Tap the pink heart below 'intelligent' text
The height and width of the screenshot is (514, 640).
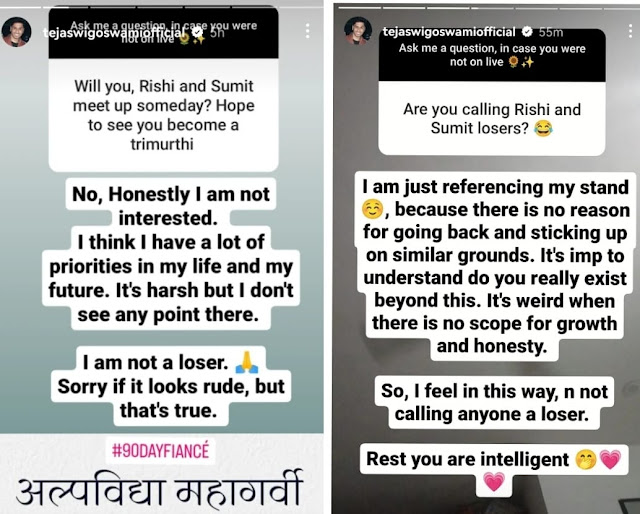(x=494, y=481)
